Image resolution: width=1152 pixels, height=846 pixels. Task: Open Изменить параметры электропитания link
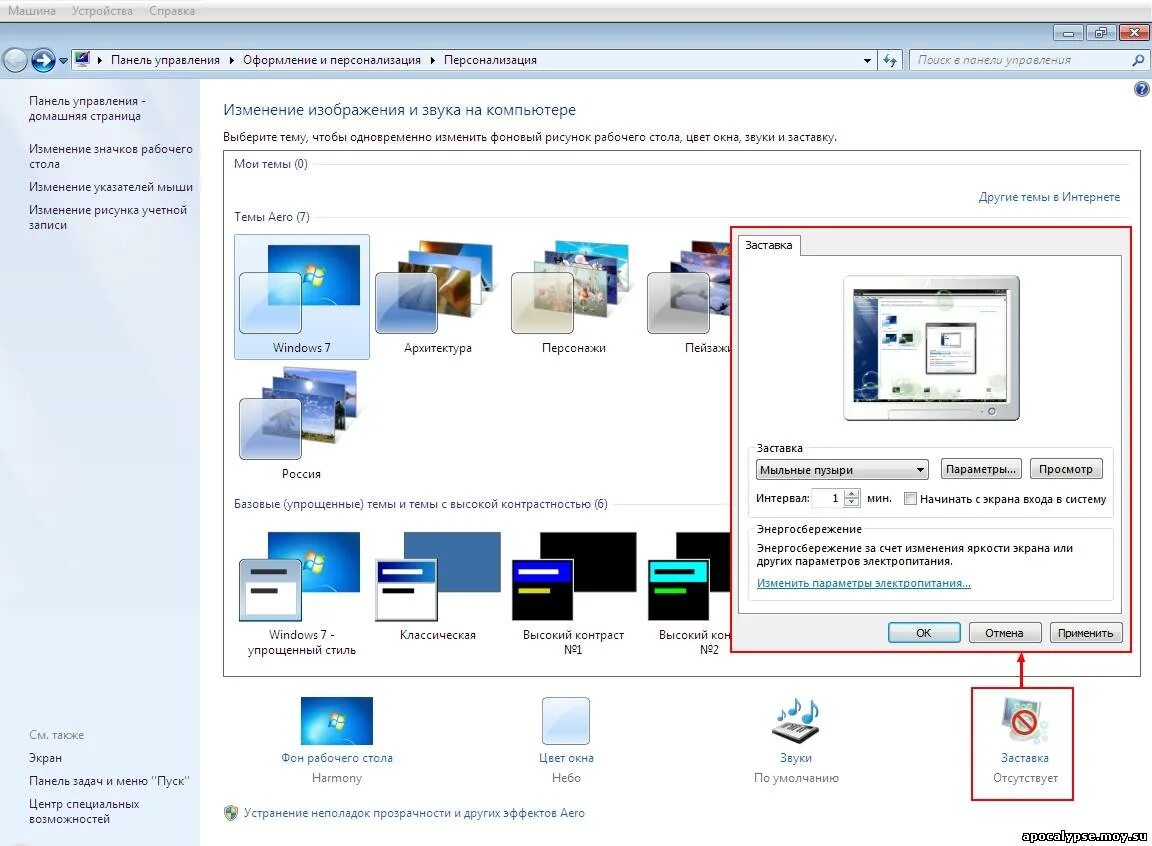864,583
